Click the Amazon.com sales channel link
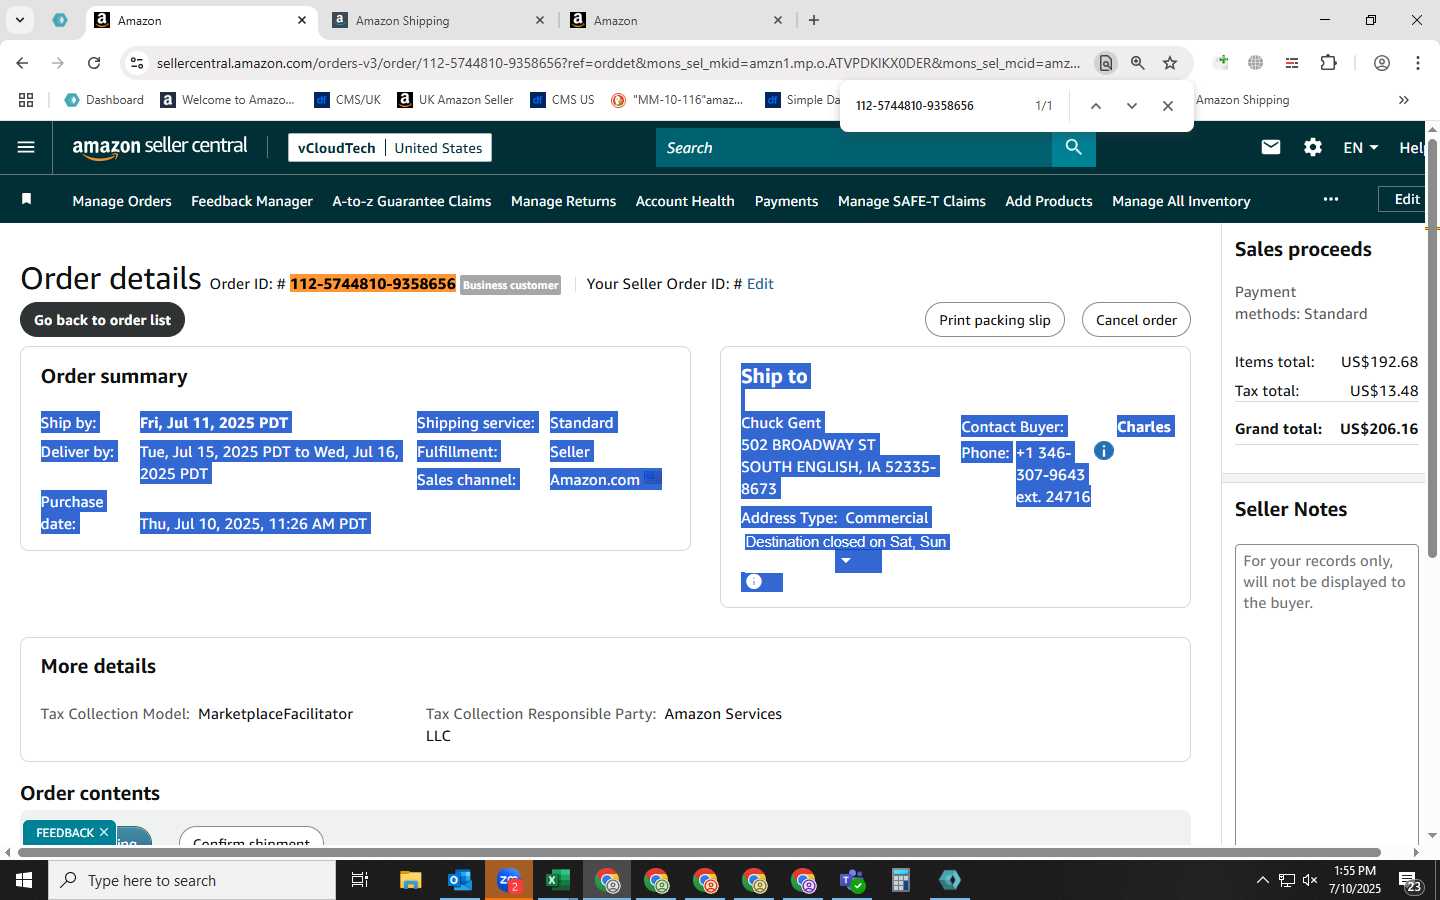1440x900 pixels. pos(595,480)
